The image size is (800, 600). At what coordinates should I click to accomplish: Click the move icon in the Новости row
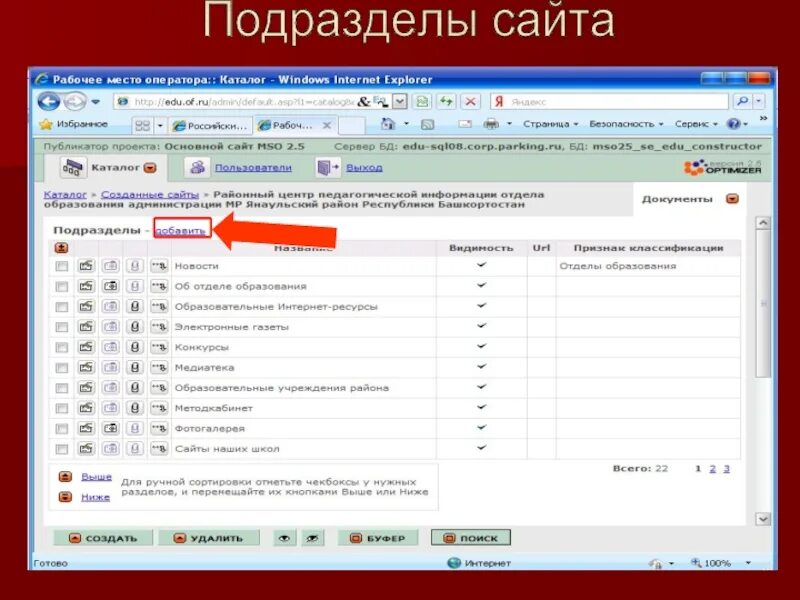coord(159,266)
